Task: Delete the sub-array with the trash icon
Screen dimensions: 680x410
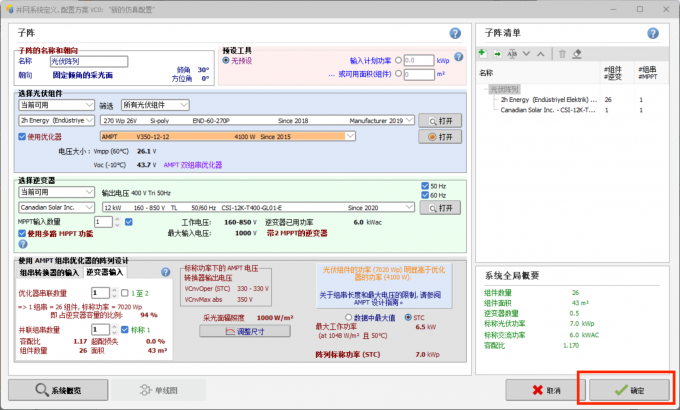Action: [x=562, y=54]
